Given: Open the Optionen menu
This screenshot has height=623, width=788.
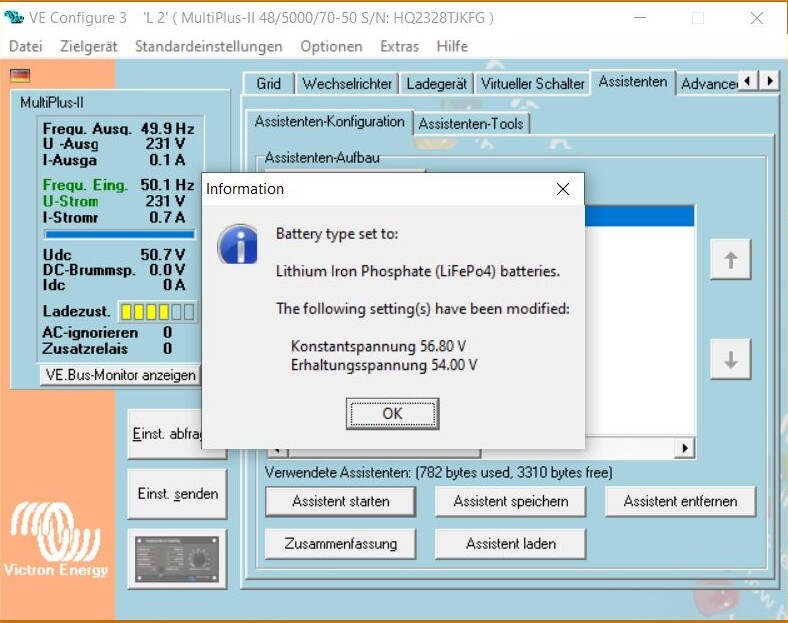Looking at the screenshot, I should pyautogui.click(x=331, y=46).
